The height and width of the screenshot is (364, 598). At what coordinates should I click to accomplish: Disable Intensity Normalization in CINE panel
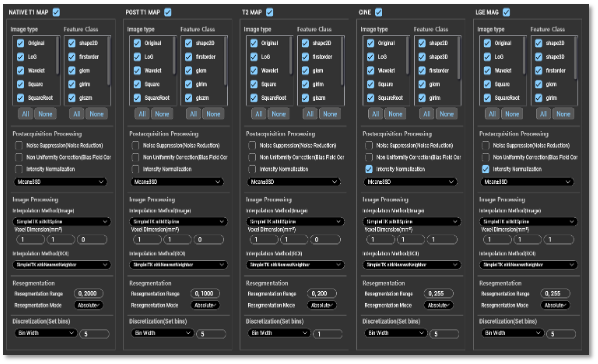369,169
